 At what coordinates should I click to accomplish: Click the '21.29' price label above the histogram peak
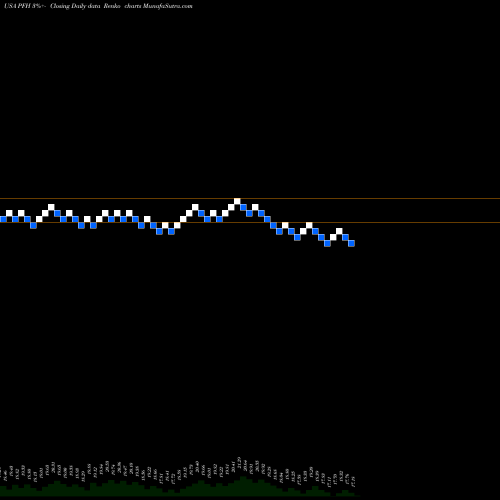point(239,462)
